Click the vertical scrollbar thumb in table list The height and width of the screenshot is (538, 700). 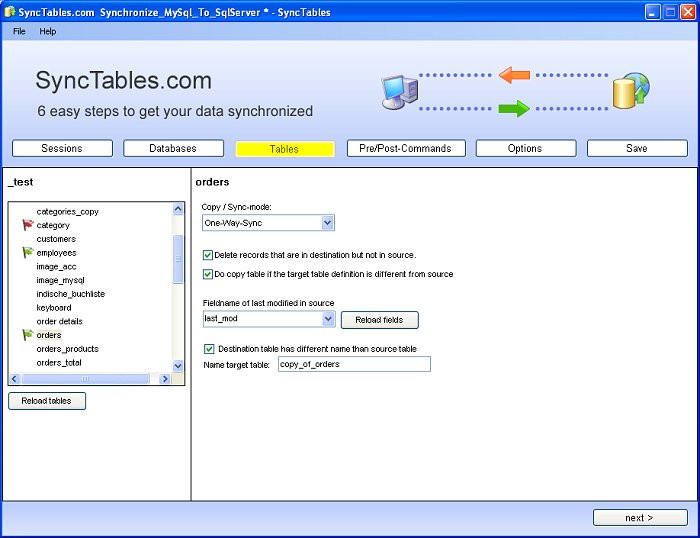click(178, 259)
